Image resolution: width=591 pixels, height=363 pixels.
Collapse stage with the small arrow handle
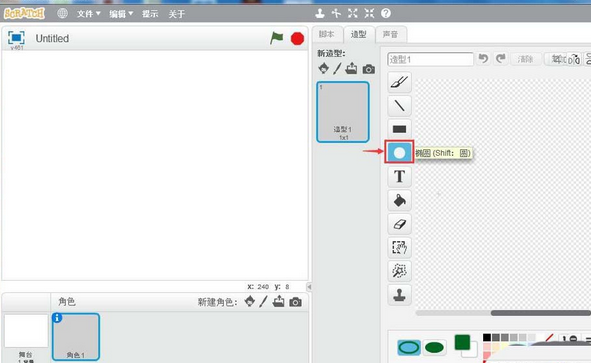309,287
